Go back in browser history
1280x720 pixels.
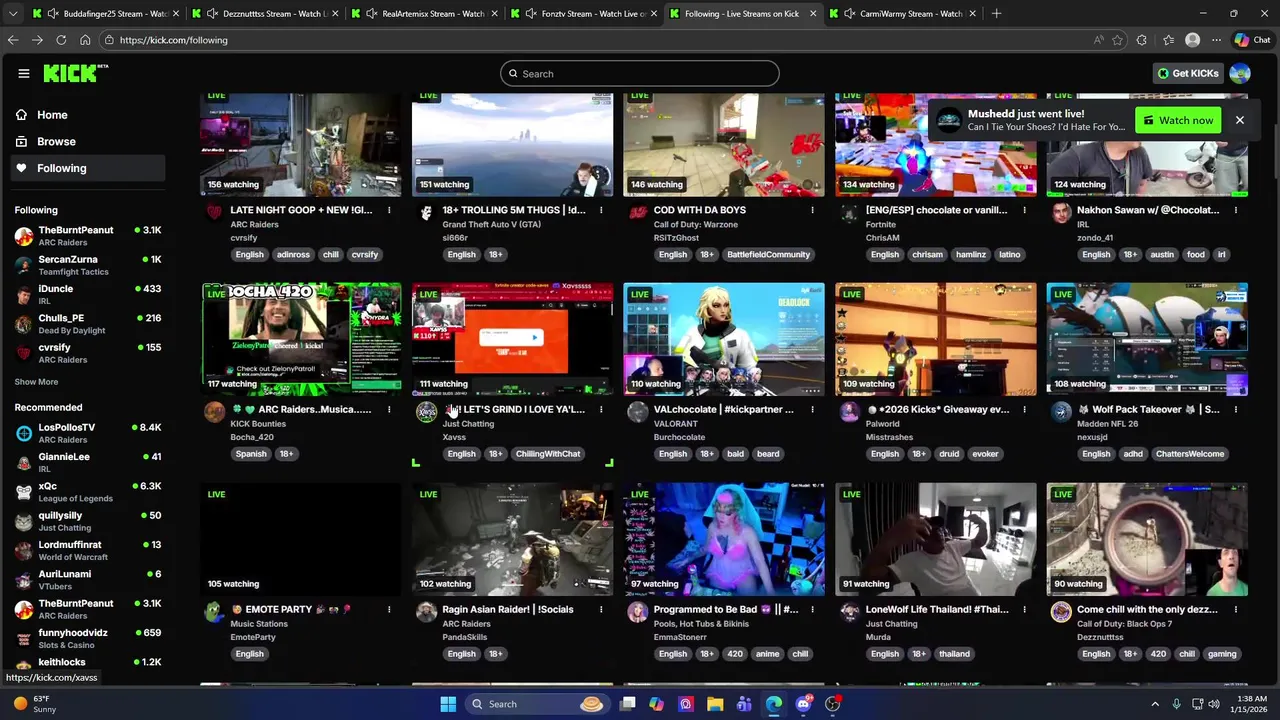coord(13,40)
